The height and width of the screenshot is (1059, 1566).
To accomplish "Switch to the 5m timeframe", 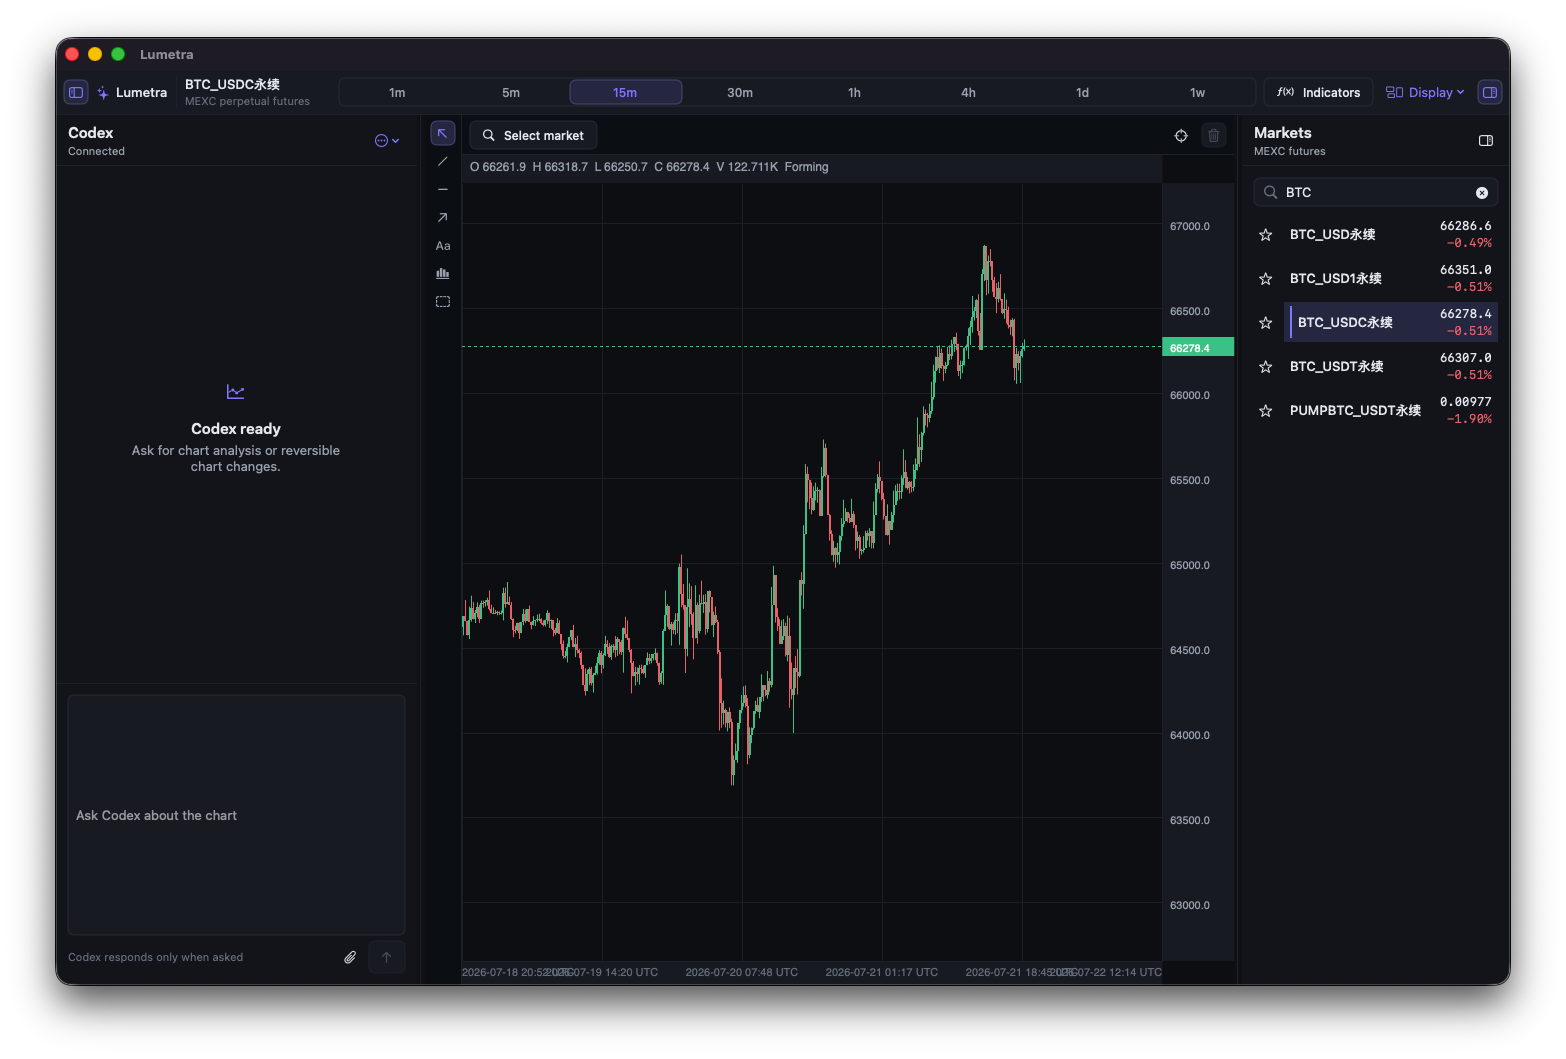I will 511,92.
